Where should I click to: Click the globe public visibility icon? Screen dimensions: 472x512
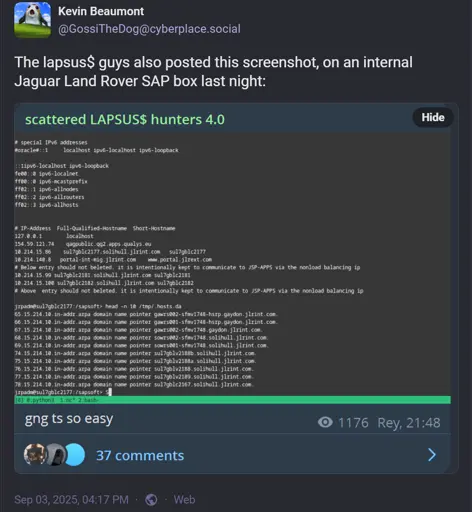(151, 500)
